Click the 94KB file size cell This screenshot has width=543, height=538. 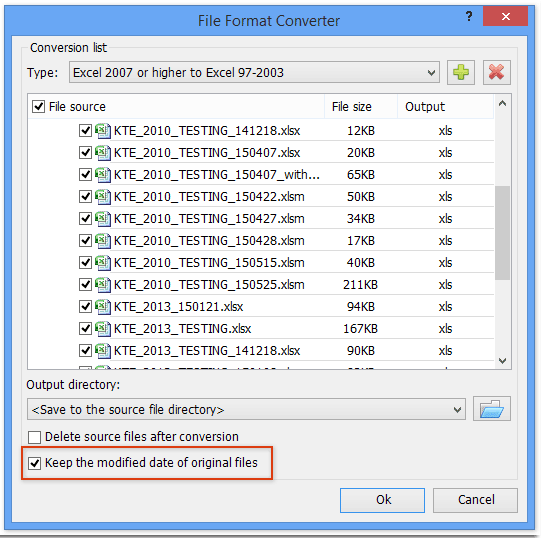click(x=361, y=307)
